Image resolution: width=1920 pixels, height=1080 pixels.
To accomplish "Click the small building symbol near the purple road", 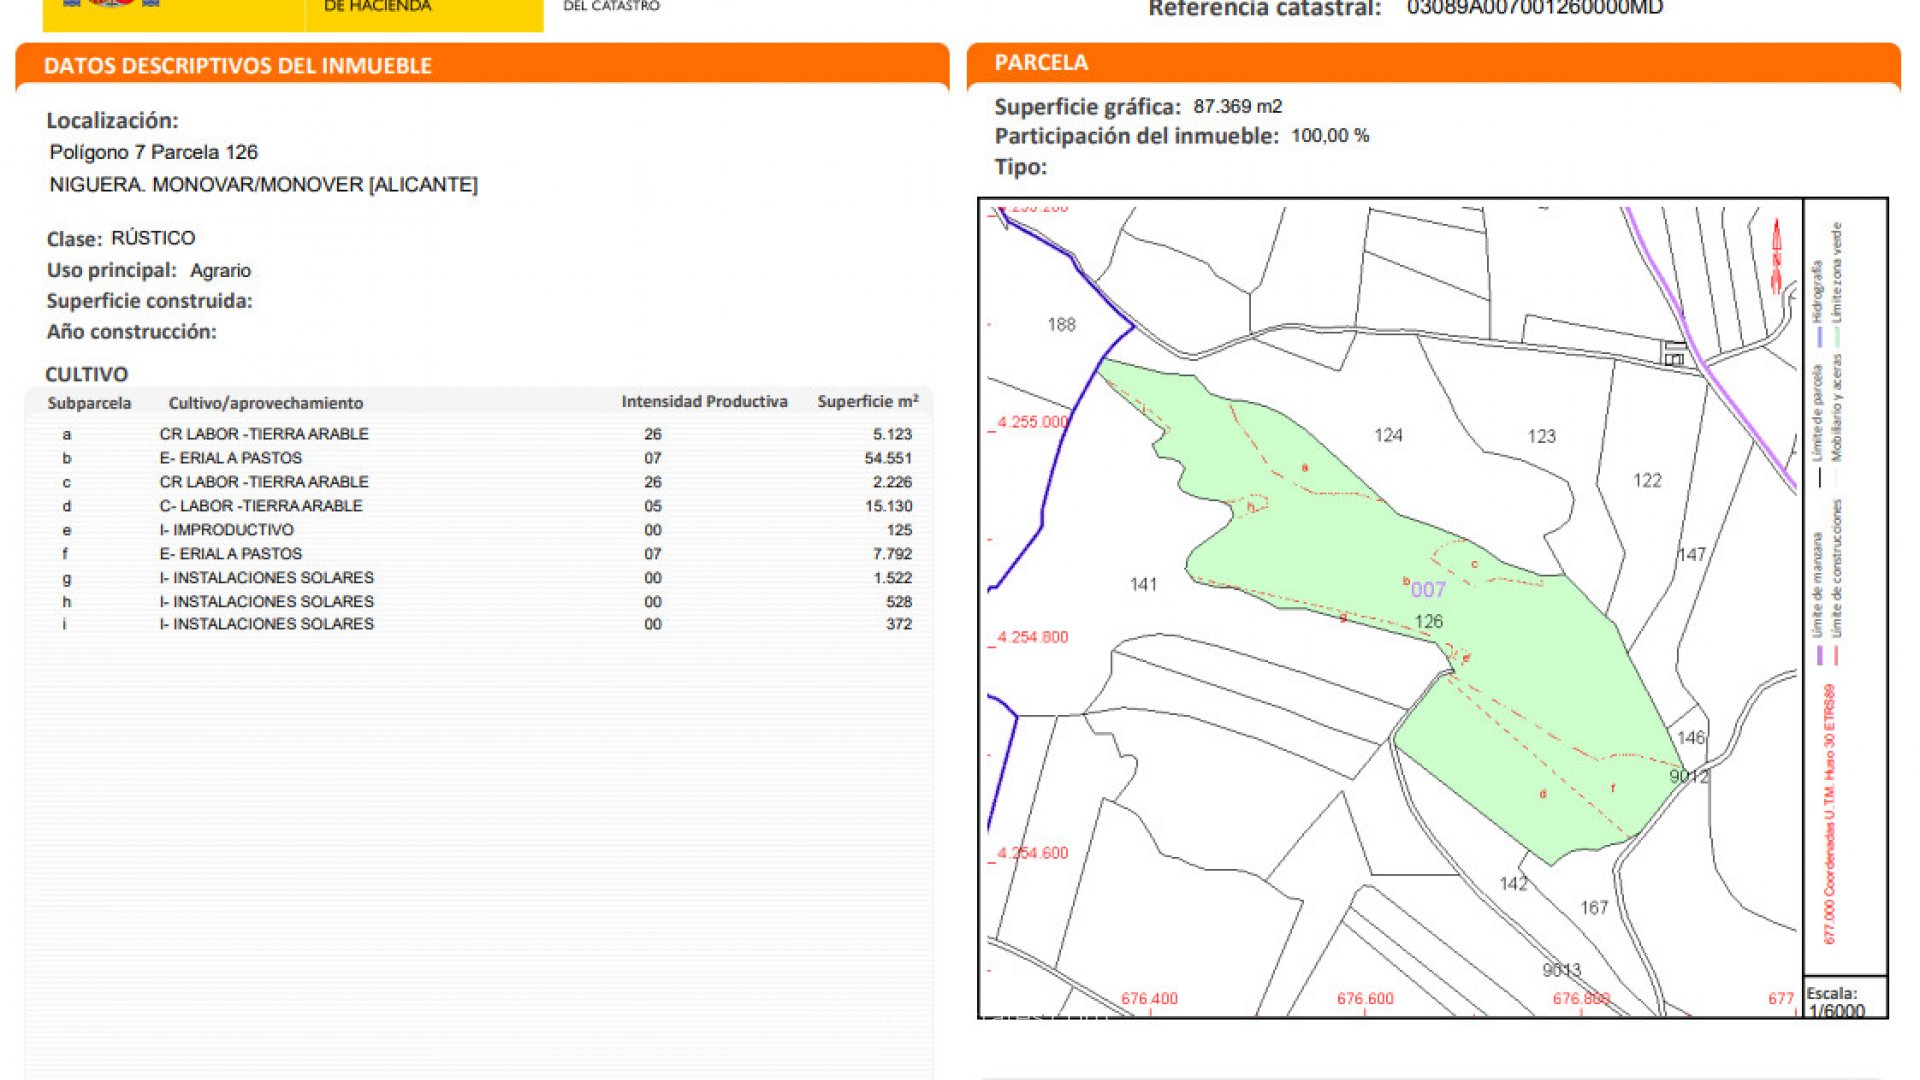I will (1675, 354).
